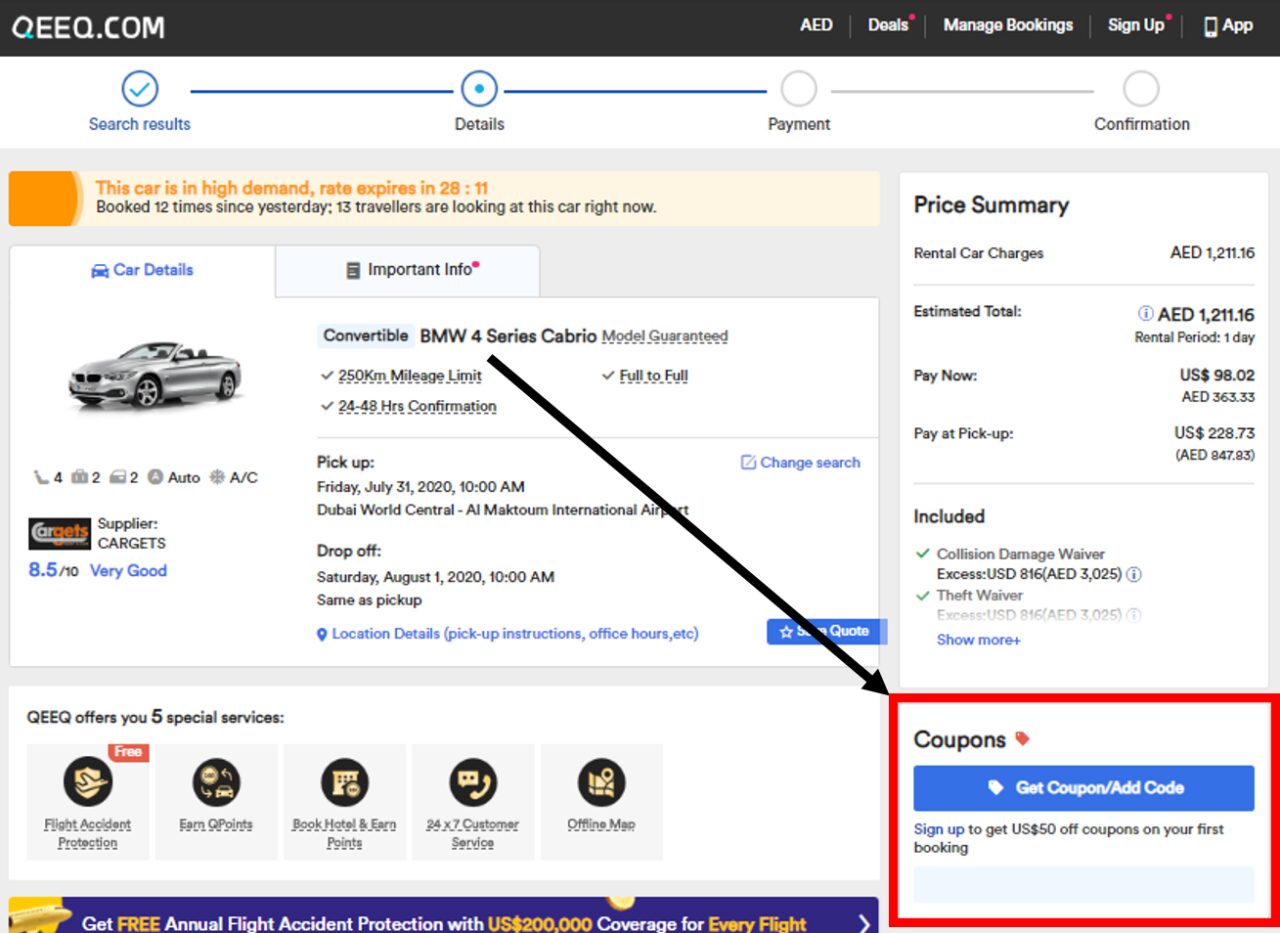Click the edit icon next to Change search
This screenshot has width=1280, height=933.
748,462
